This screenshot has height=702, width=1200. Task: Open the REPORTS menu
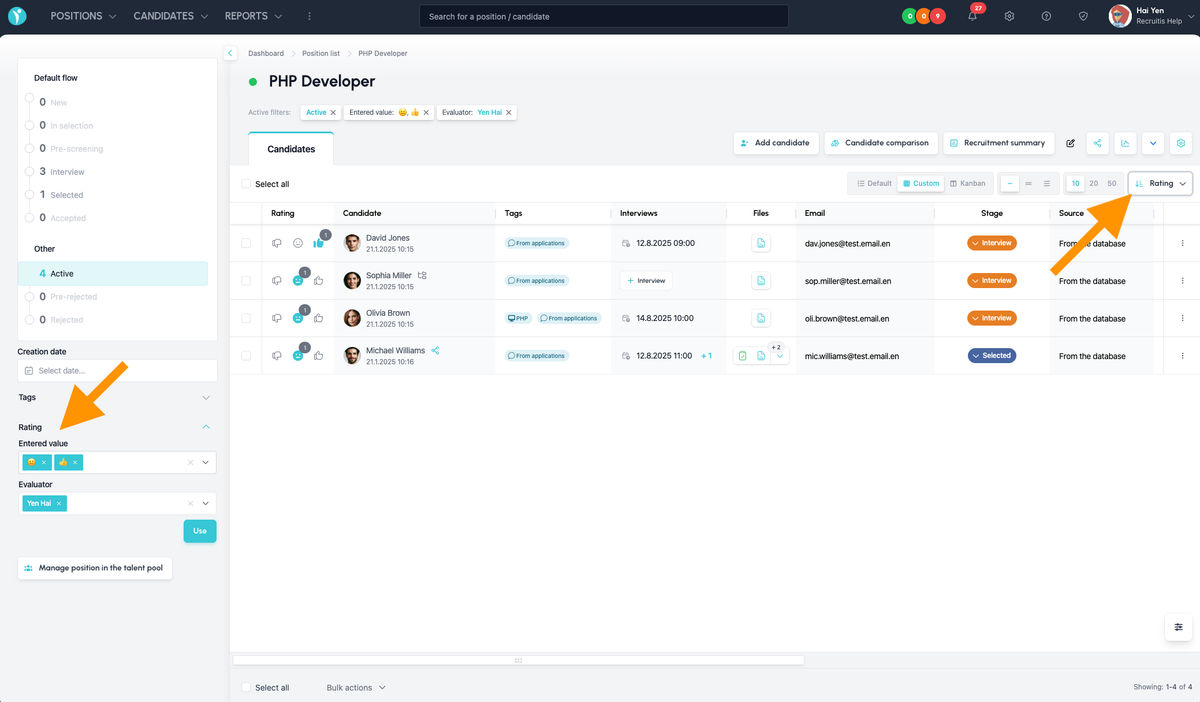coord(253,16)
